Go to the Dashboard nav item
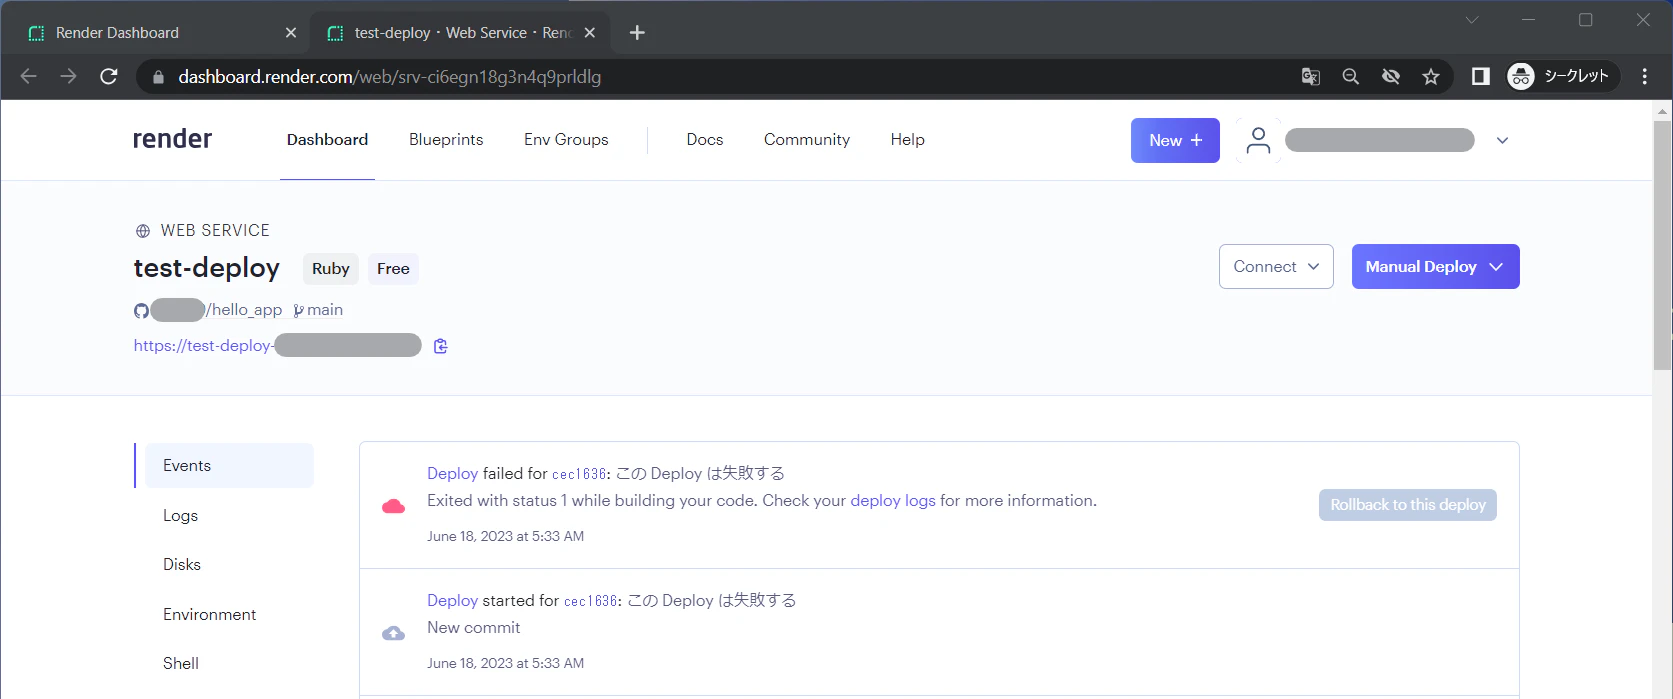 click(x=327, y=140)
